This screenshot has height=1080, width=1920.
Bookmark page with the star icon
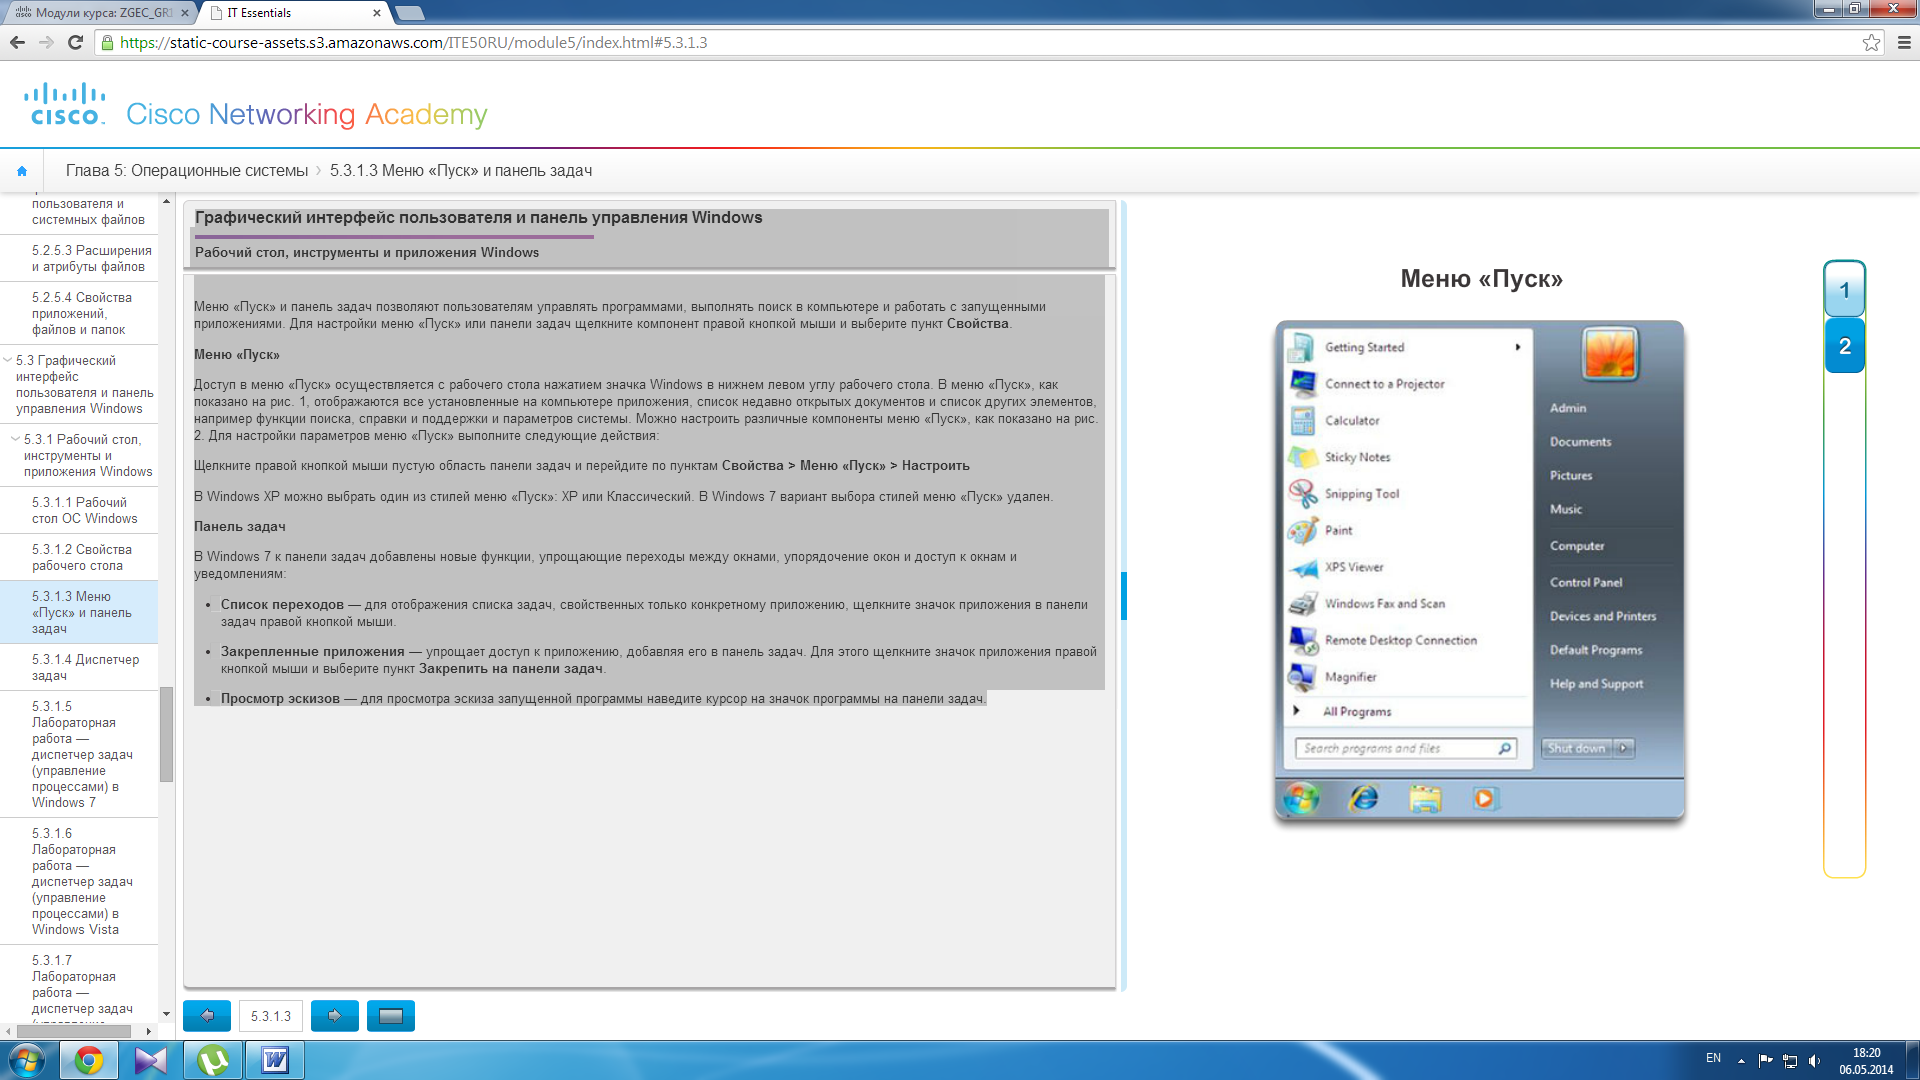[1871, 42]
